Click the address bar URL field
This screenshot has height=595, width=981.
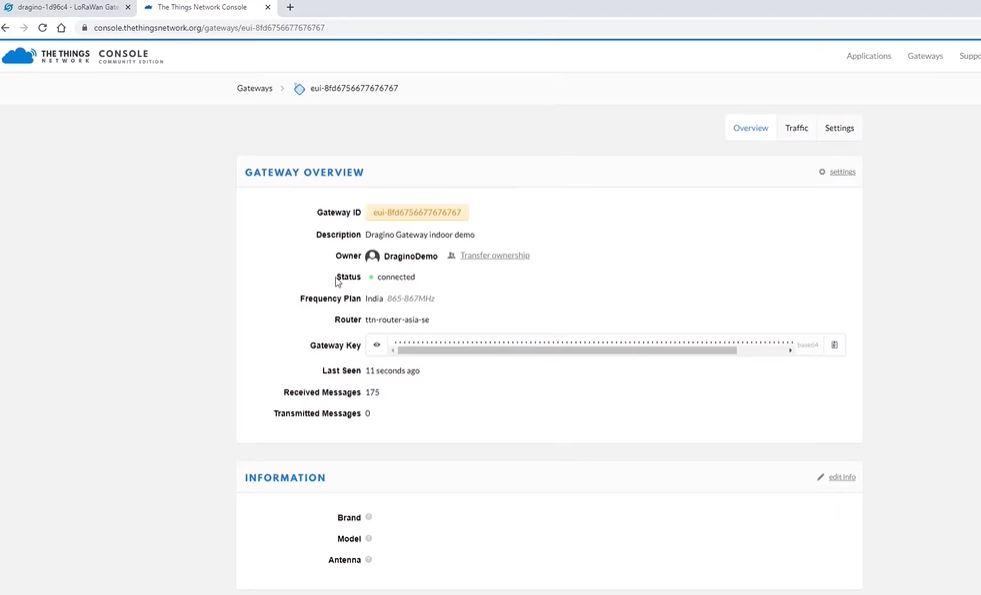tap(209, 28)
